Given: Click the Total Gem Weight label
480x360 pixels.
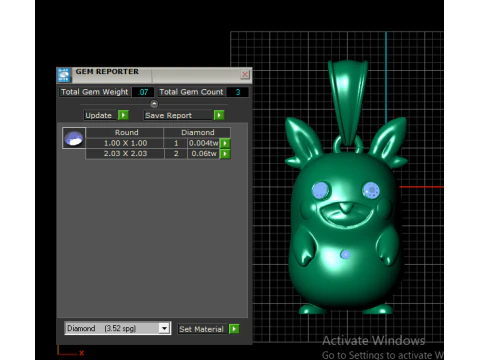Looking at the screenshot, I should tap(94, 92).
